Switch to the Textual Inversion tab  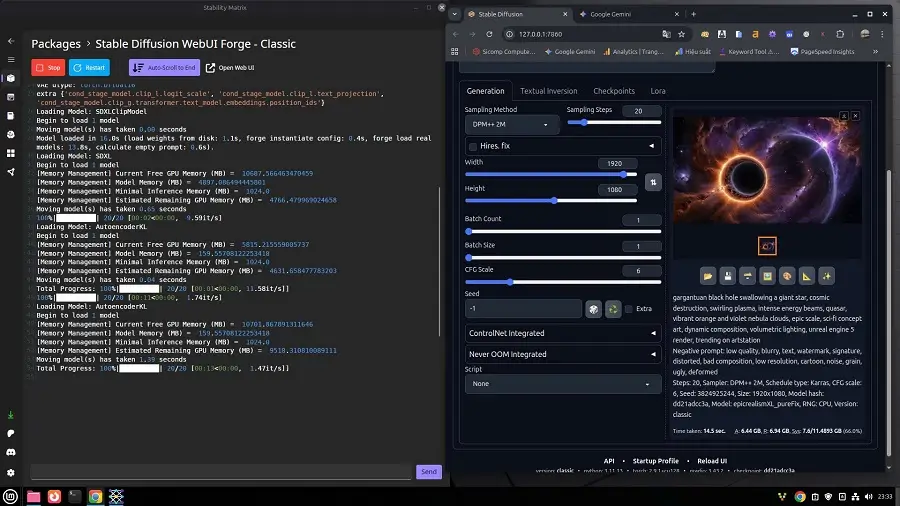click(549, 91)
